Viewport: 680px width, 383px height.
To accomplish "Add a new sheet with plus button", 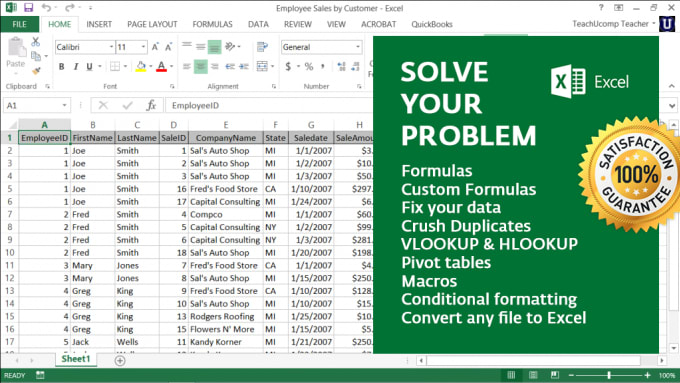I will click(x=120, y=360).
